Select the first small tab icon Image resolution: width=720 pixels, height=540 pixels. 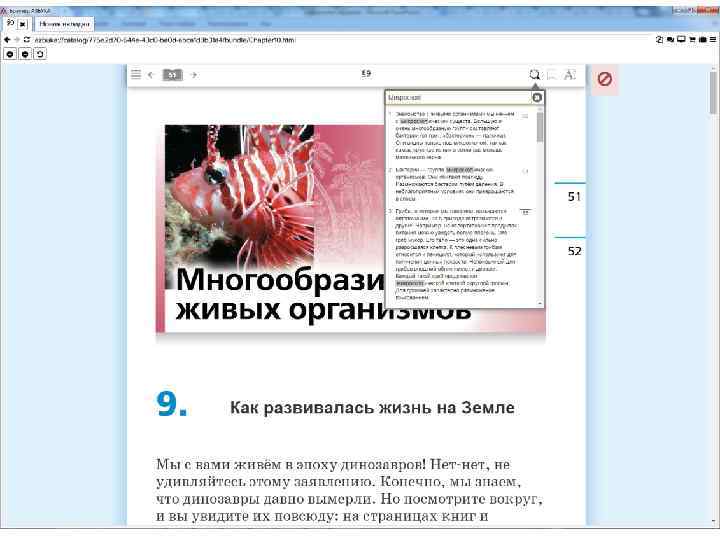point(11,23)
